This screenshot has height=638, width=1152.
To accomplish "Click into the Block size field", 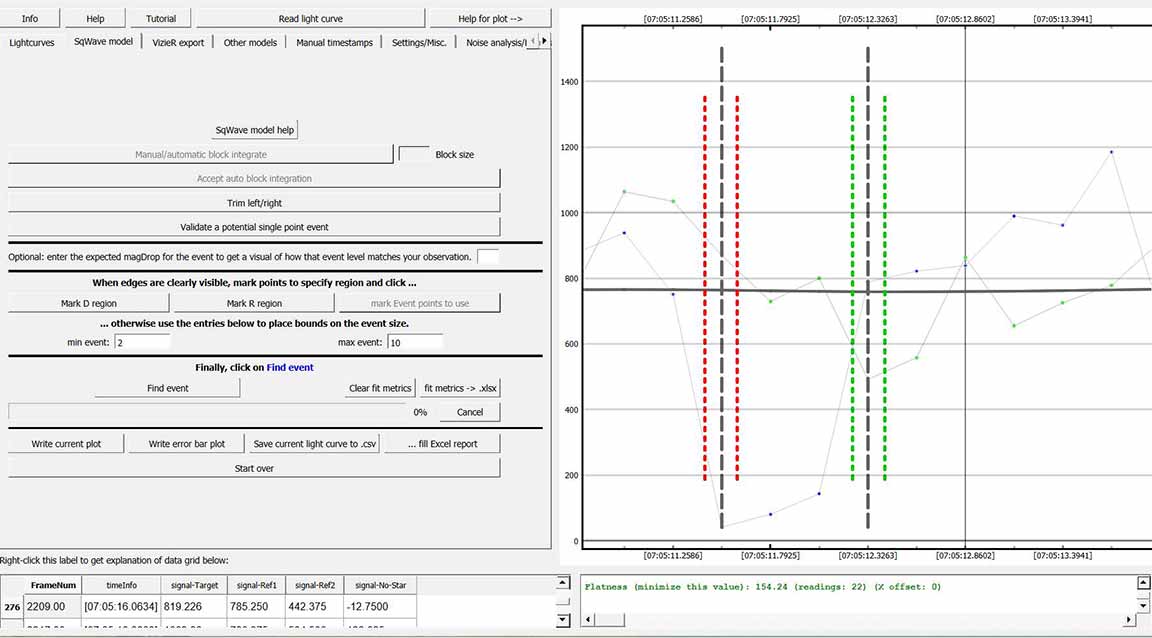I will (x=413, y=154).
